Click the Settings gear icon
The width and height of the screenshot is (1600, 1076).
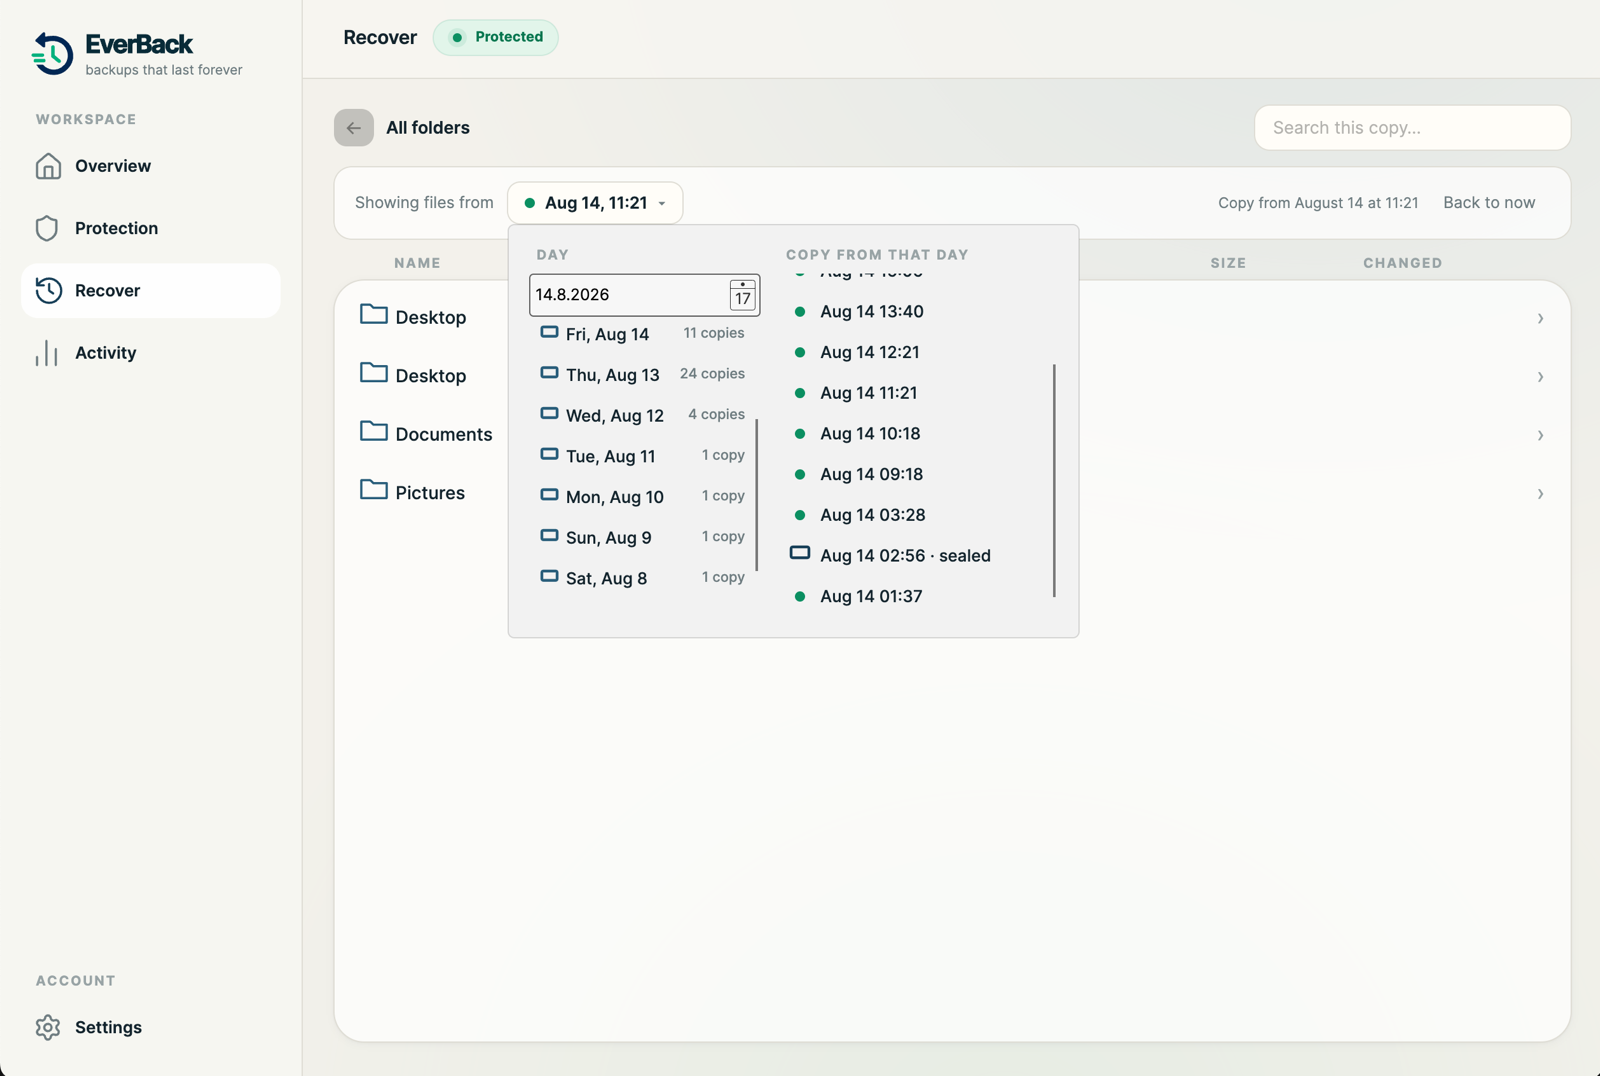tap(48, 1027)
